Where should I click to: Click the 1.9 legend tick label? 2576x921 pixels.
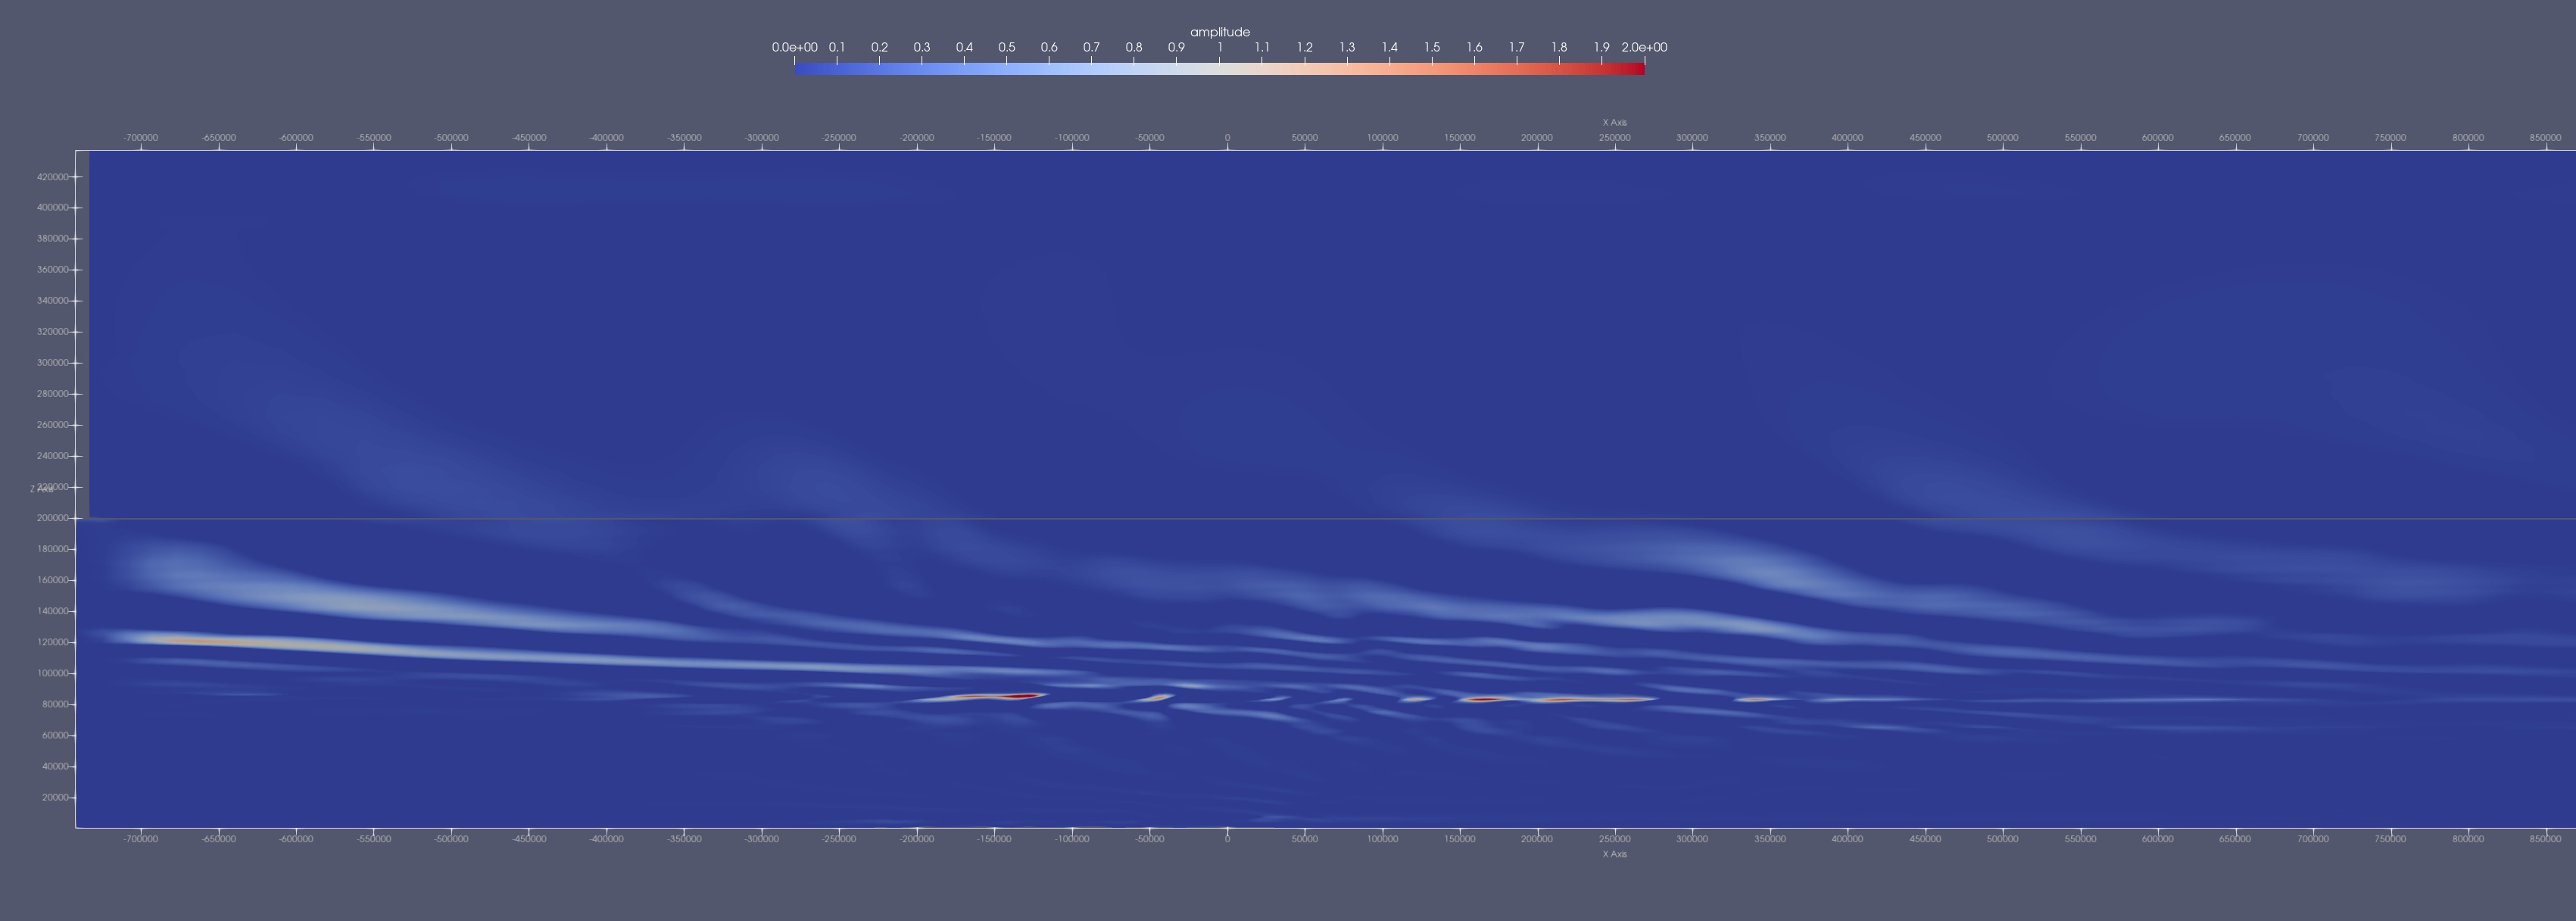[x=1602, y=47]
